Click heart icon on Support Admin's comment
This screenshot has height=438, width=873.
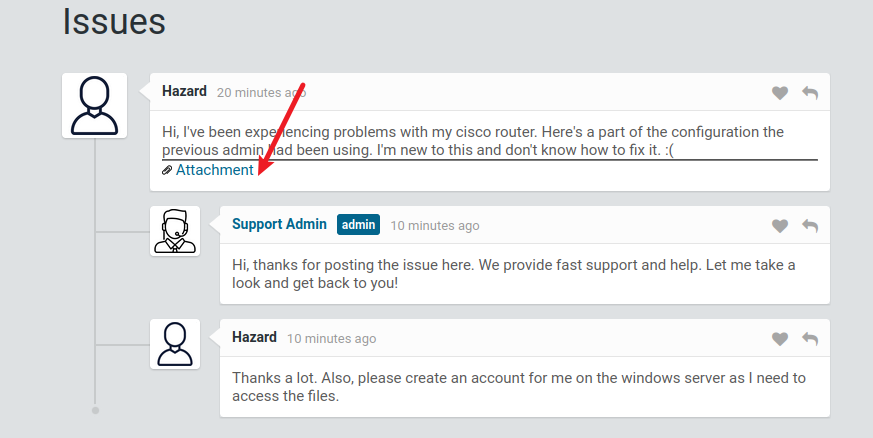point(780,226)
